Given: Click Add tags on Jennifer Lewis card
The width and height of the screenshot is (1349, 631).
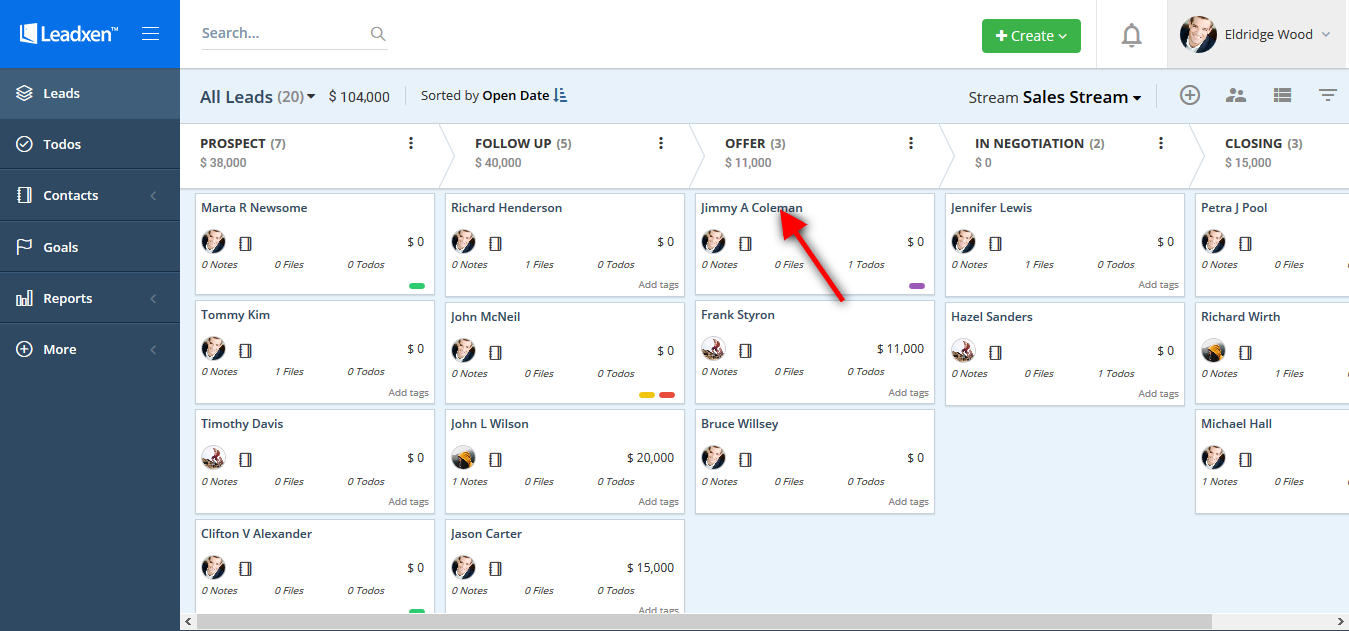Looking at the screenshot, I should pyautogui.click(x=1159, y=285).
